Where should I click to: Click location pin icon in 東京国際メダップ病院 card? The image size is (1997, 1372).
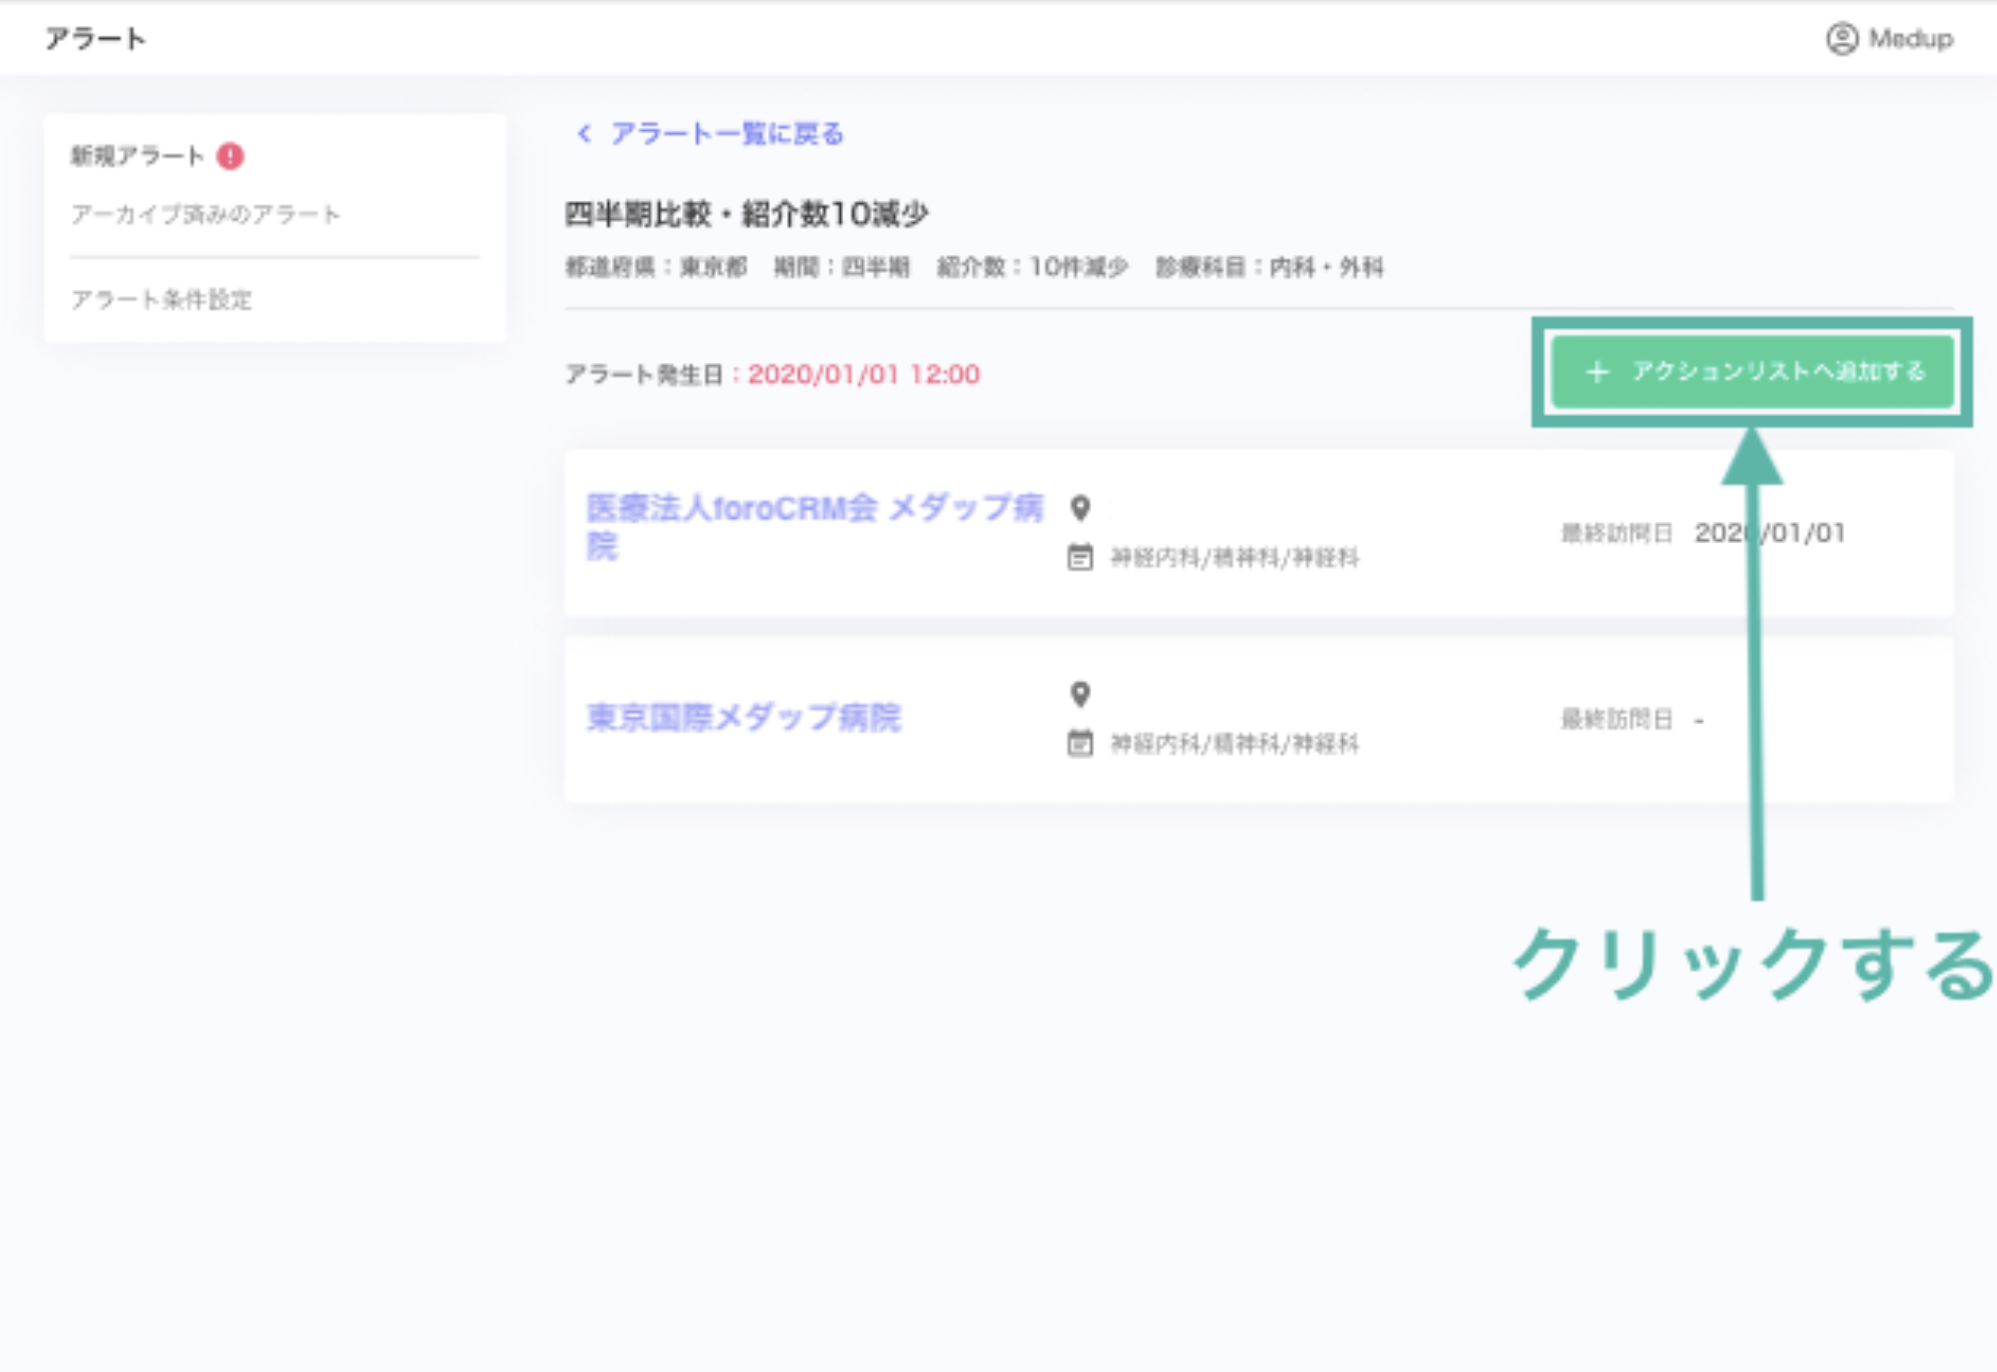tap(1080, 694)
